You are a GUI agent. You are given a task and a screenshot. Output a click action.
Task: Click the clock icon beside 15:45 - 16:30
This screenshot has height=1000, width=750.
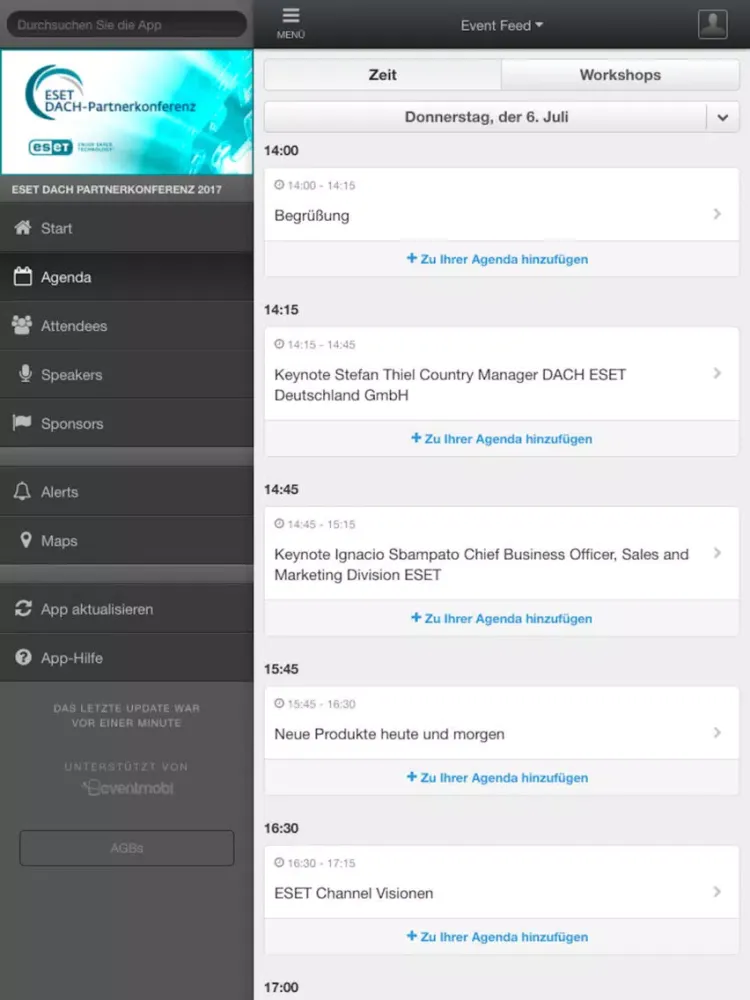point(279,703)
